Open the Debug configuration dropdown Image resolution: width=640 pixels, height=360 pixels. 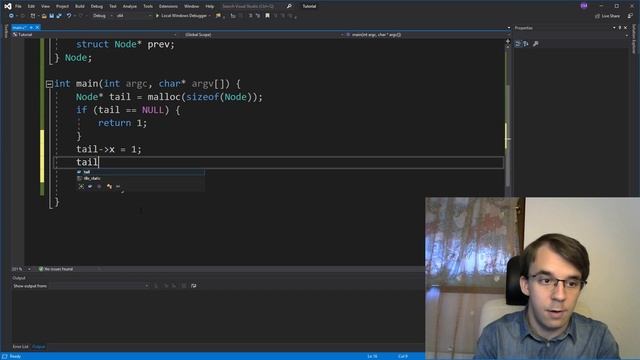102,16
